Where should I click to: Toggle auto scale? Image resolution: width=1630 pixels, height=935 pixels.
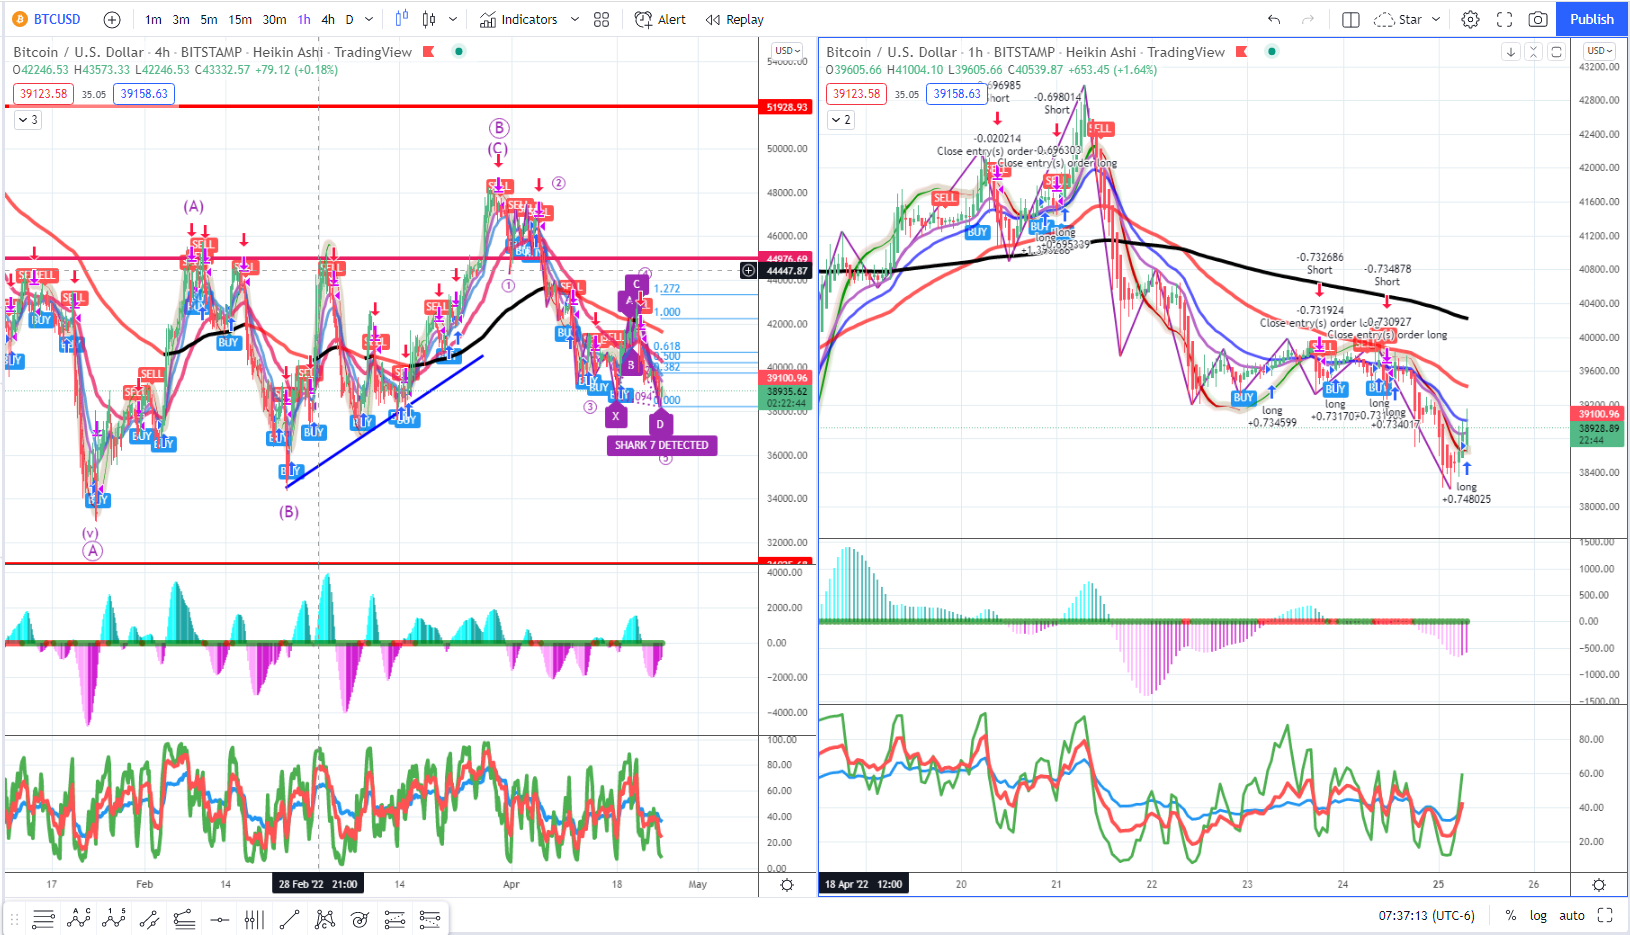coord(1572,915)
